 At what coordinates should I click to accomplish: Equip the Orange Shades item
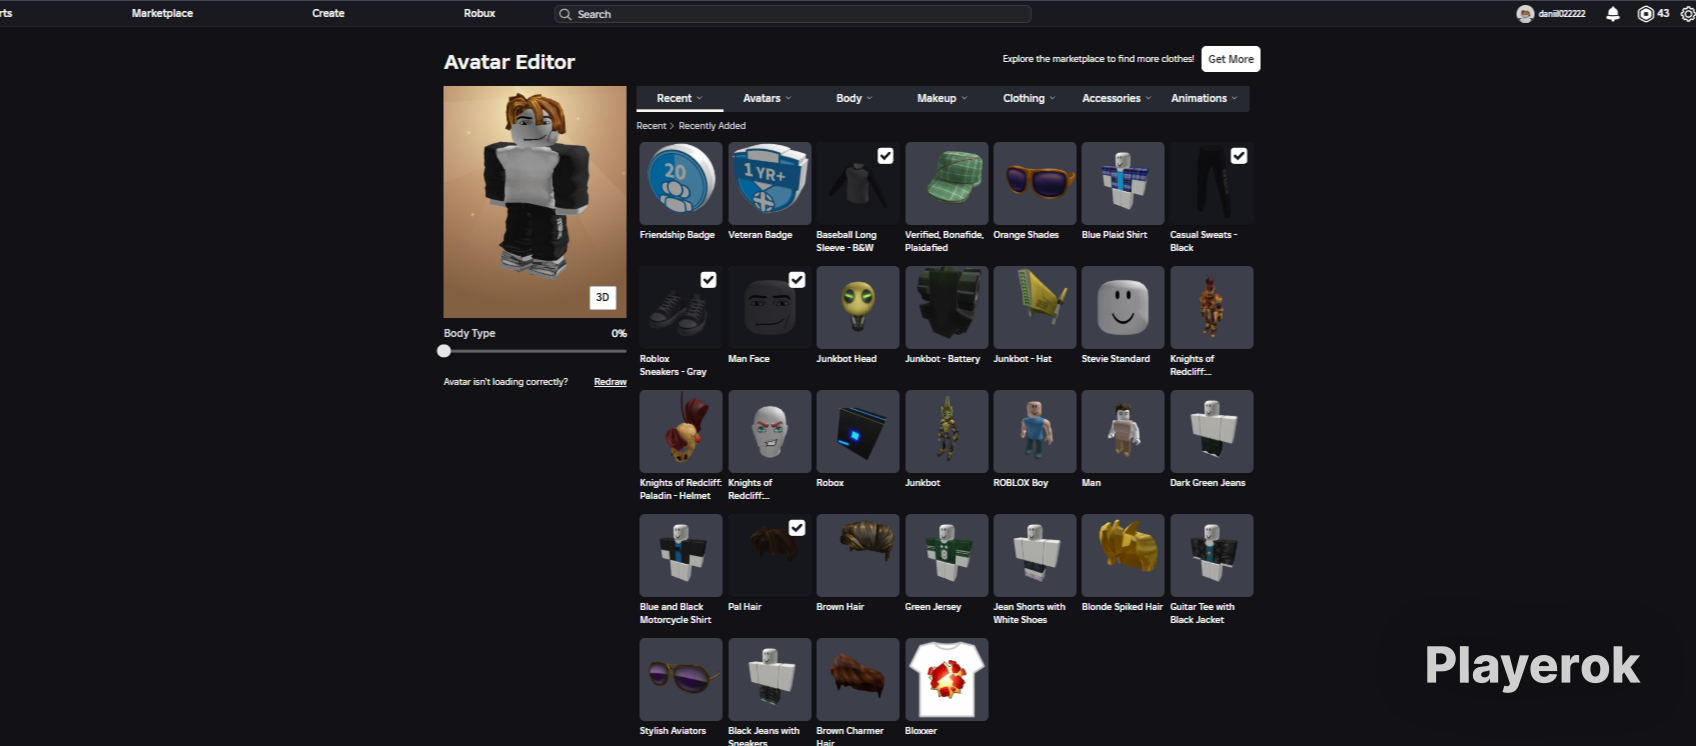pyautogui.click(x=1035, y=183)
